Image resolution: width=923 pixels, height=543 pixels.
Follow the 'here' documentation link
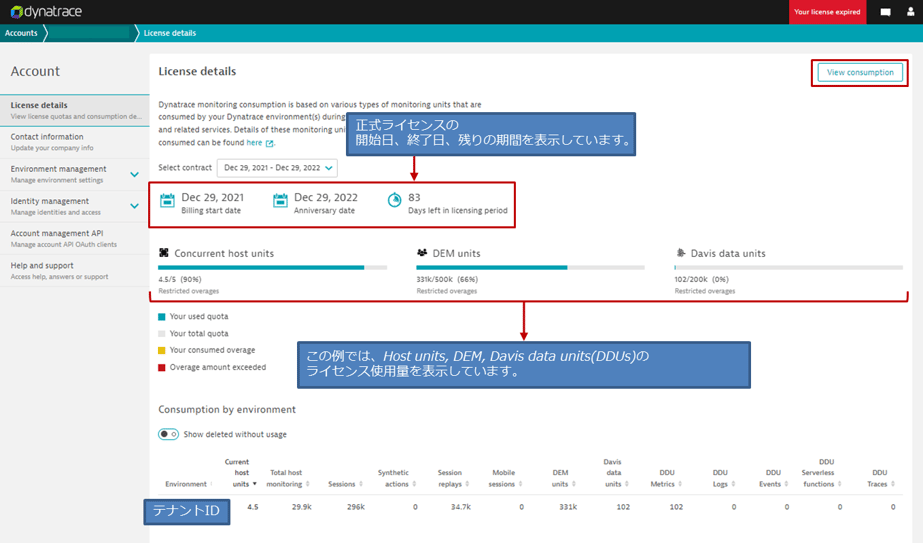click(x=254, y=143)
